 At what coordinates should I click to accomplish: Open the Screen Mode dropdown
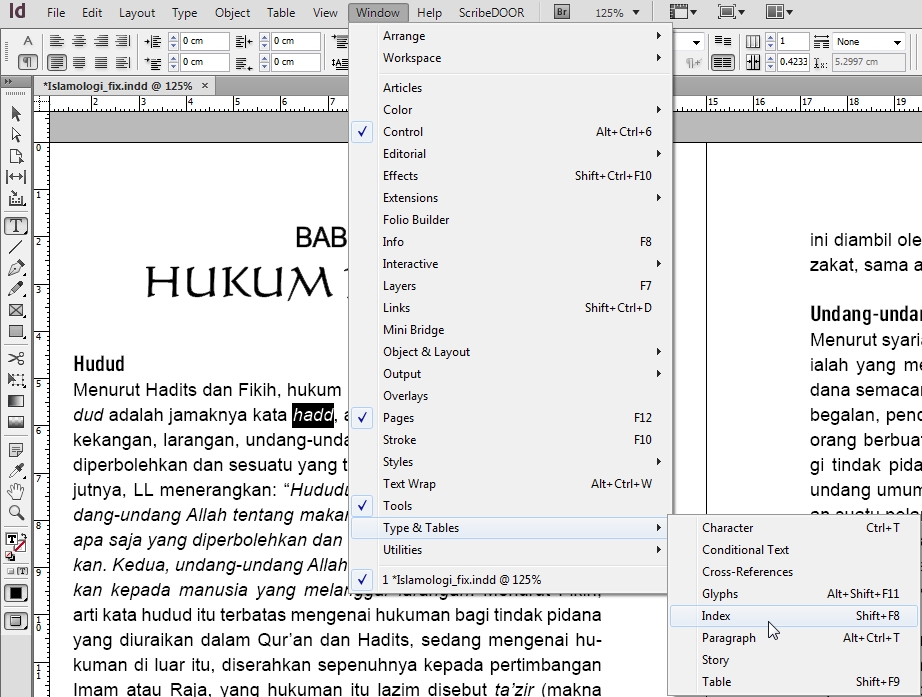pyautogui.click(x=731, y=12)
